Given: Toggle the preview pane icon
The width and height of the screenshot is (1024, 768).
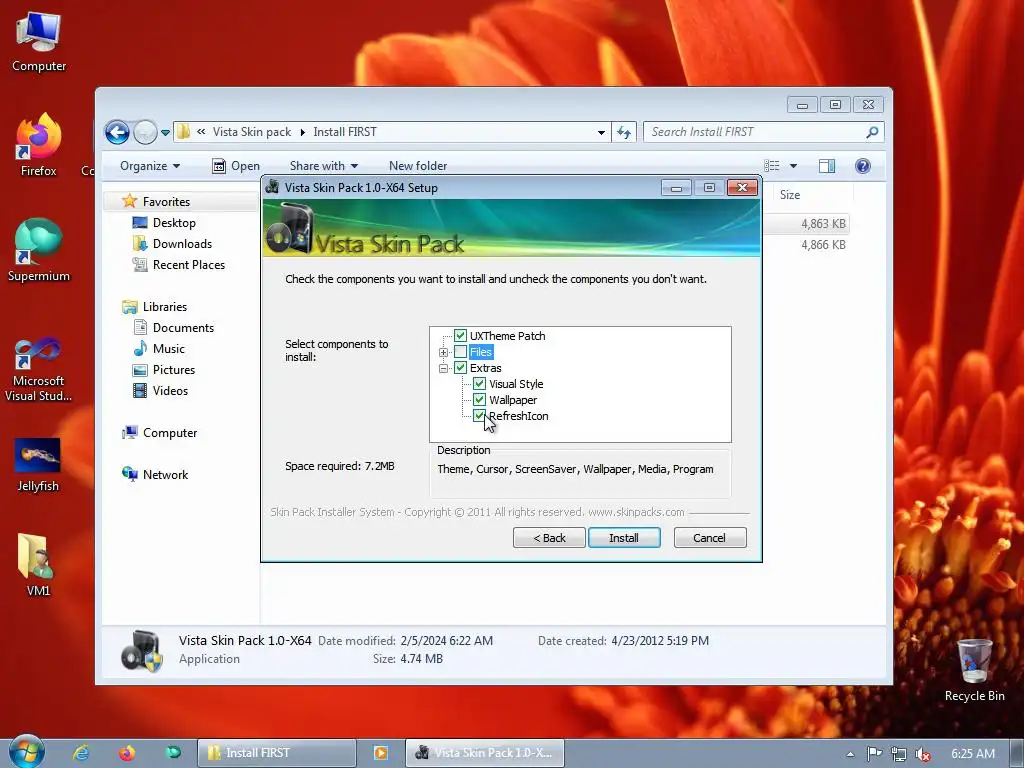Looking at the screenshot, I should tap(827, 166).
